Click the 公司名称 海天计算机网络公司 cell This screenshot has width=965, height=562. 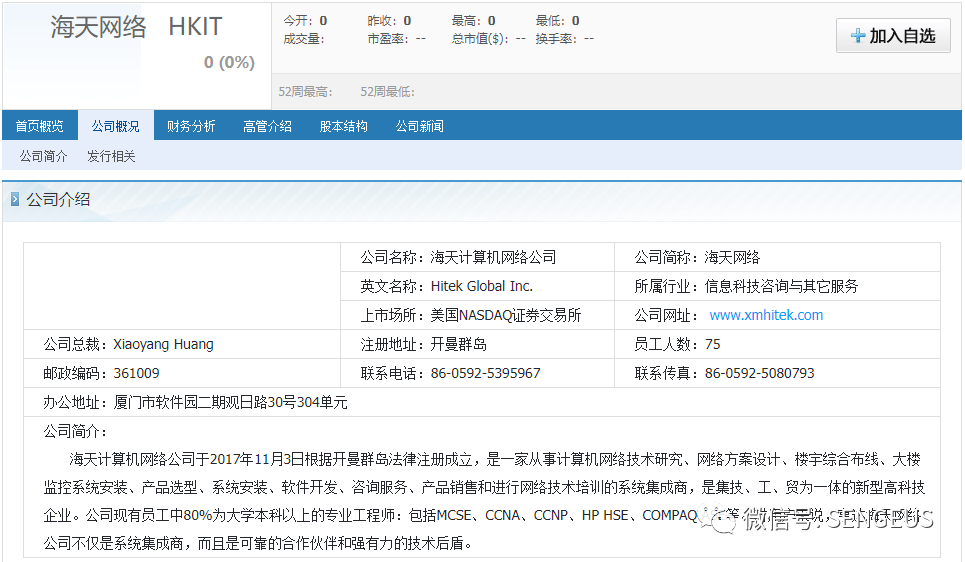click(x=478, y=257)
